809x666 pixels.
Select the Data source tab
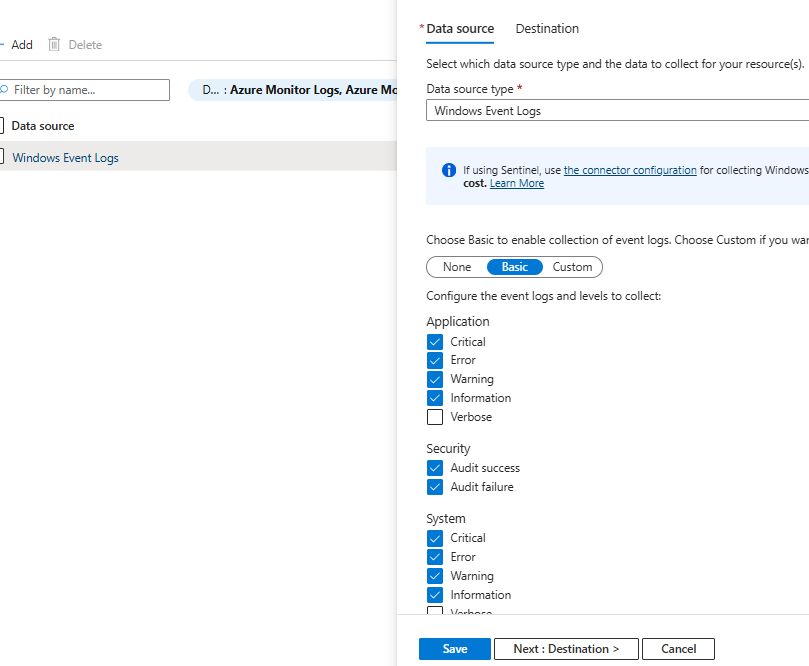click(459, 29)
